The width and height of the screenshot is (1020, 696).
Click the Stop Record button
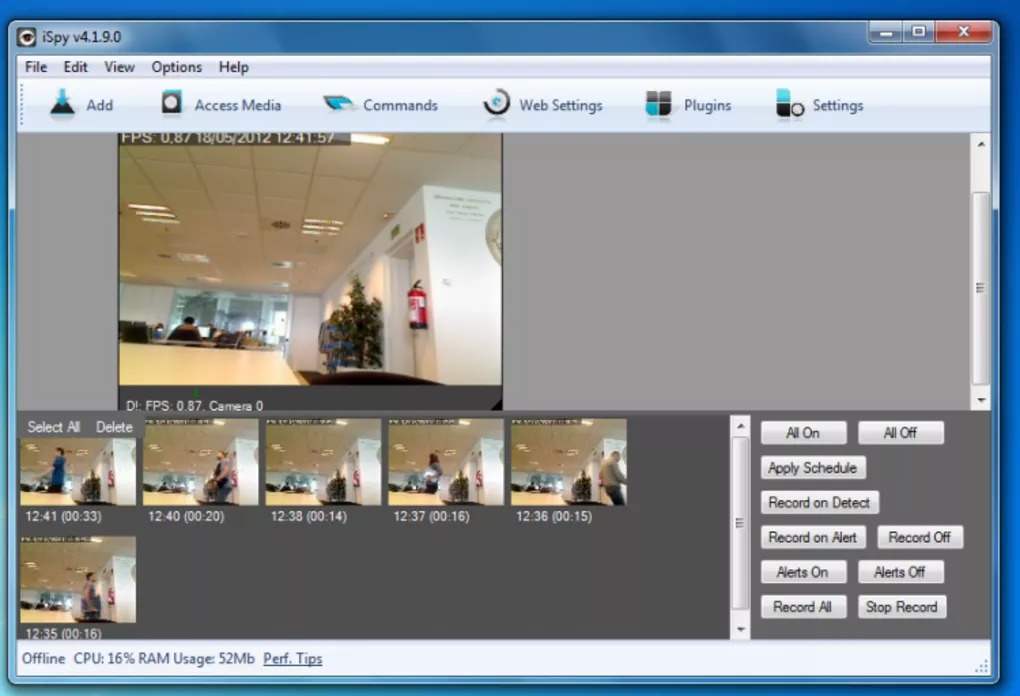[902, 607]
